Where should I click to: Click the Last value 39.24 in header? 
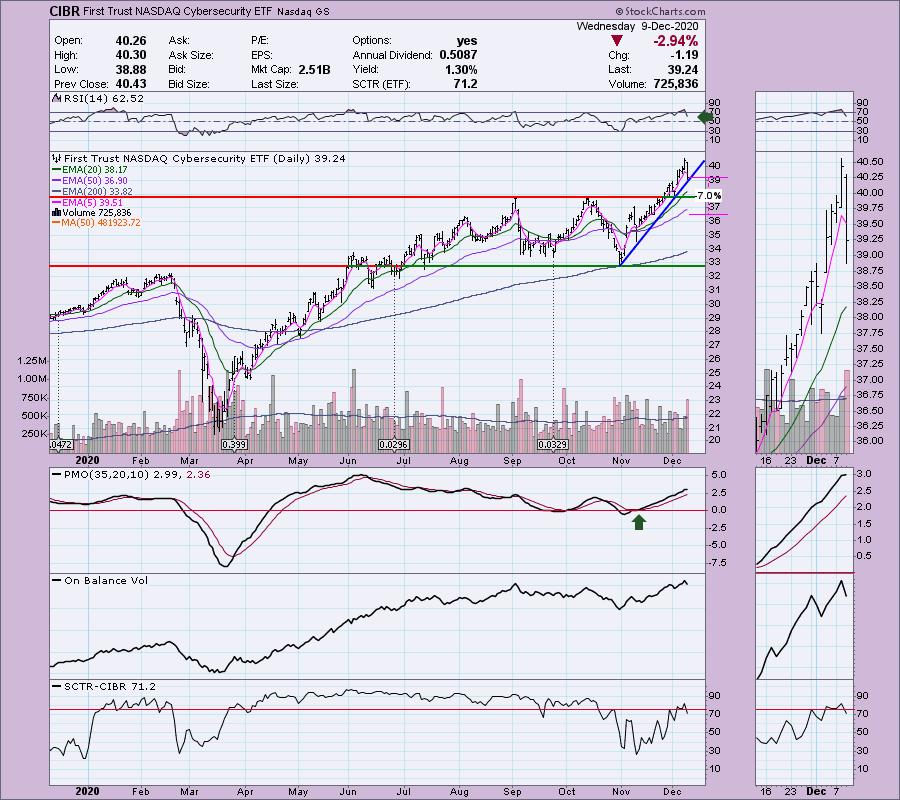click(683, 69)
